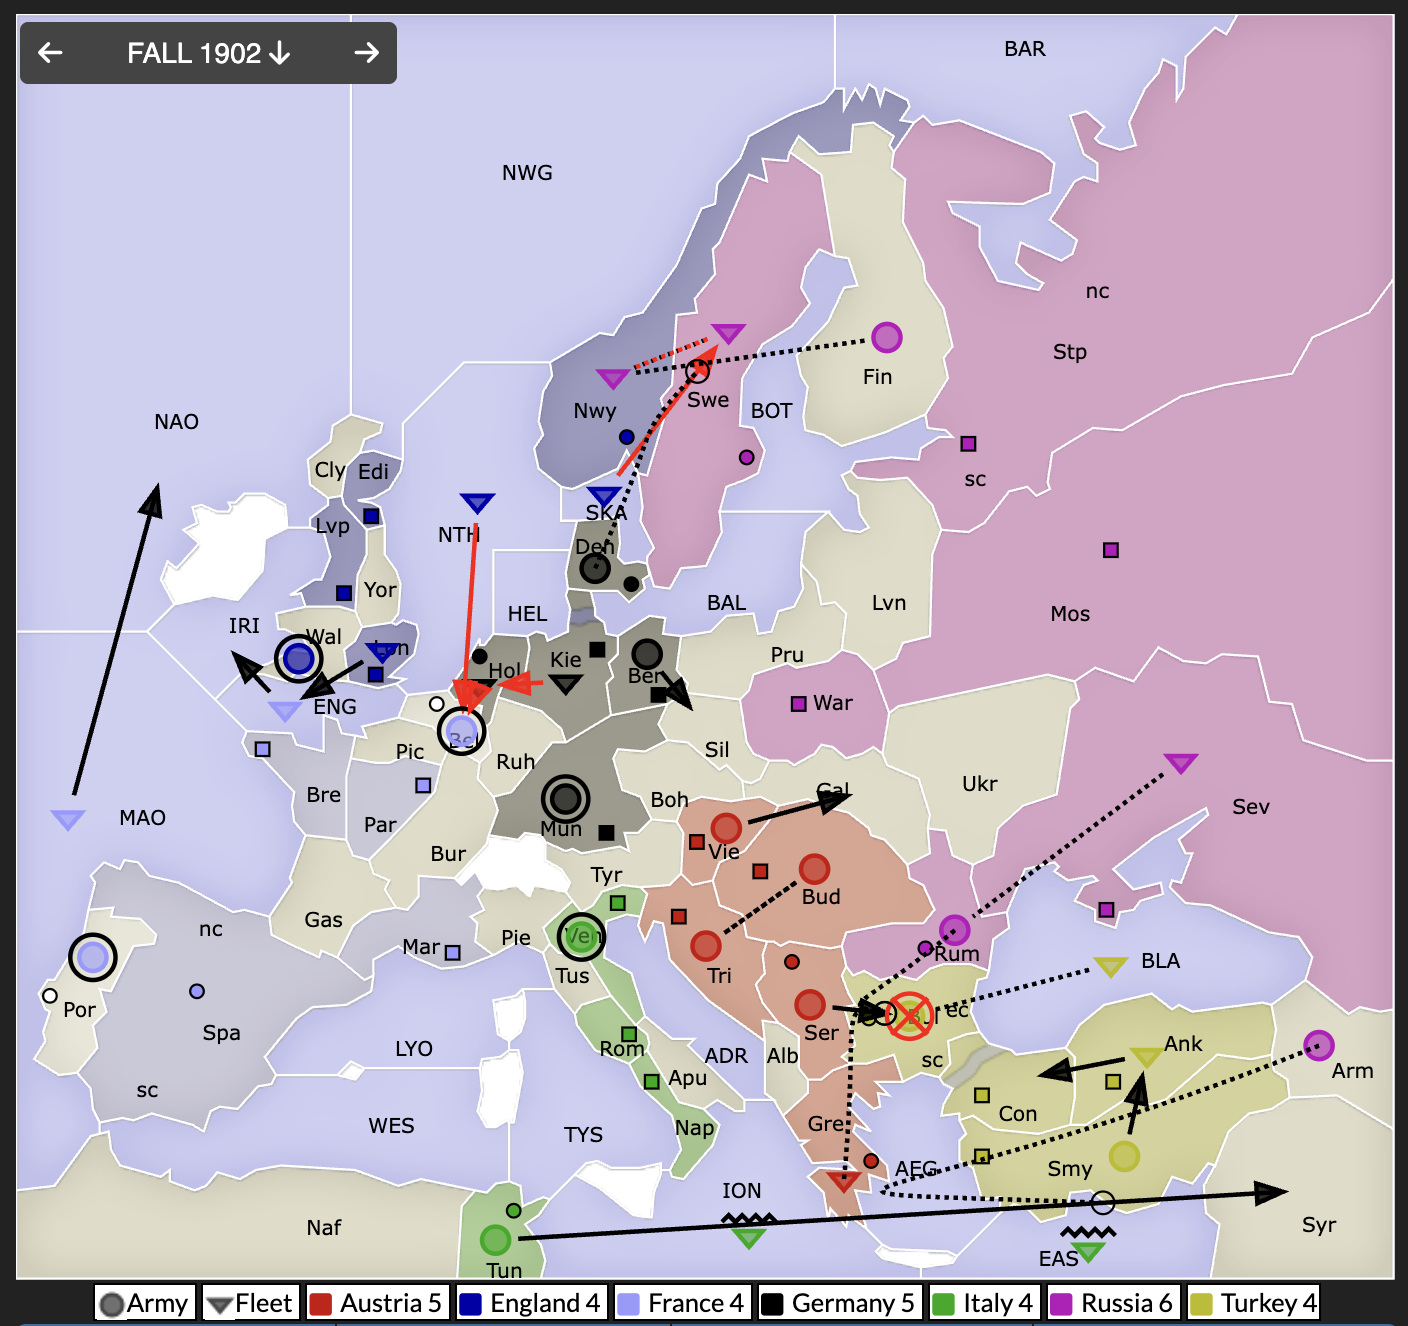The width and height of the screenshot is (1408, 1326).
Task: Click the Gas territory label
Action: click(323, 920)
